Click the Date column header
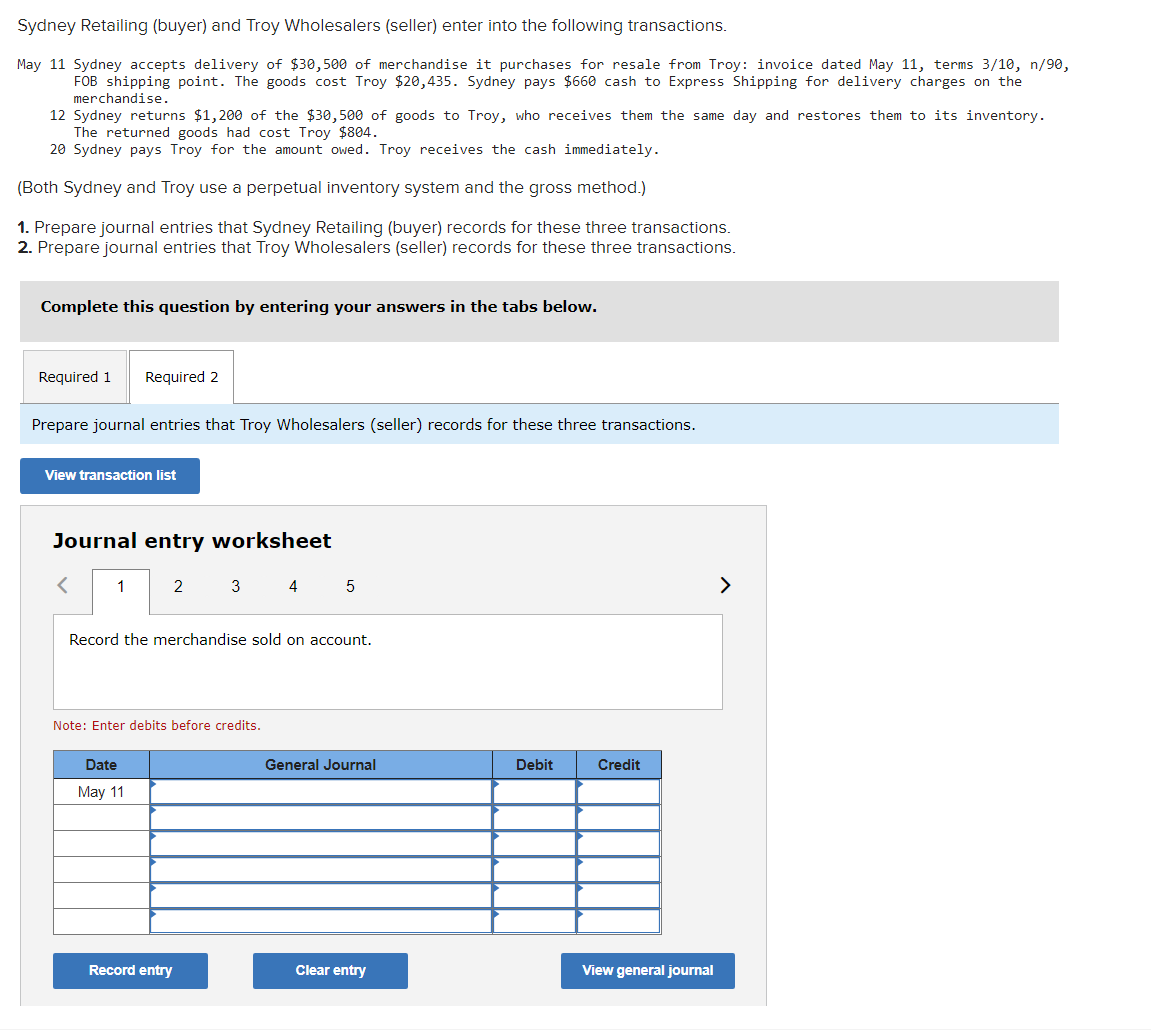 pyautogui.click(x=101, y=765)
